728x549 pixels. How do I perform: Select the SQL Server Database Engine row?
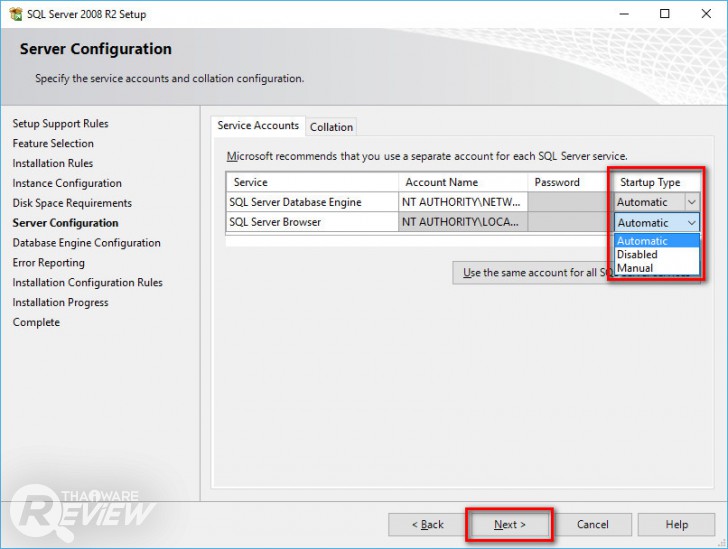click(312, 202)
